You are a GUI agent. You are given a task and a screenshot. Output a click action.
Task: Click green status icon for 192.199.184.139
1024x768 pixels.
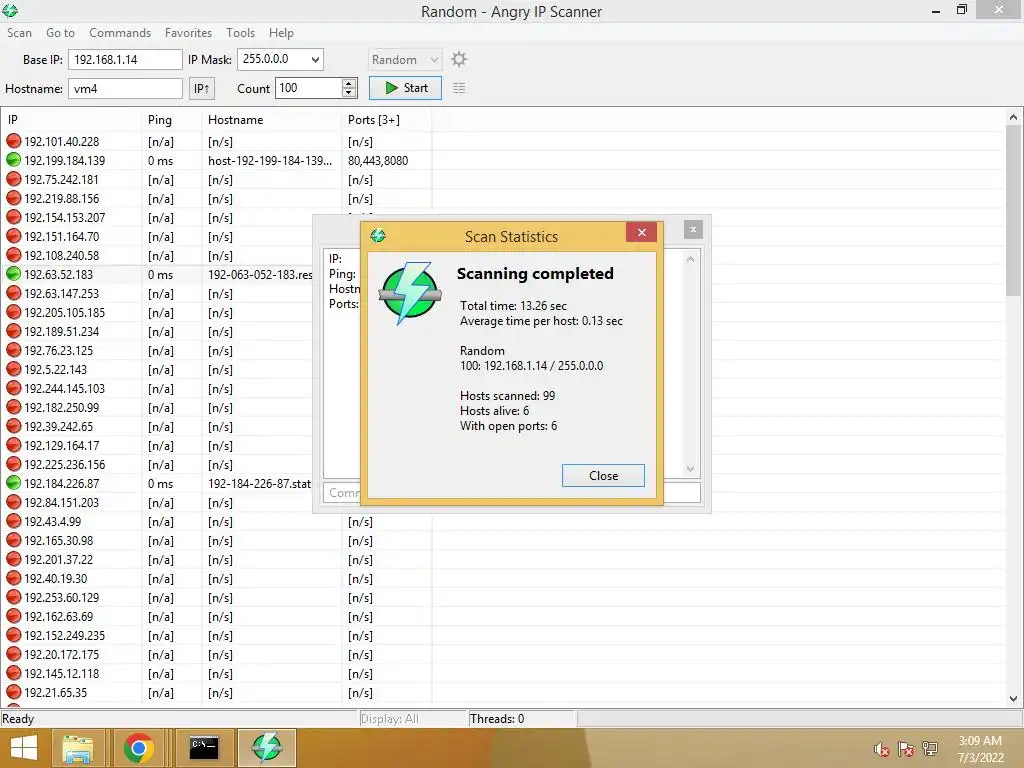click(x=13, y=160)
